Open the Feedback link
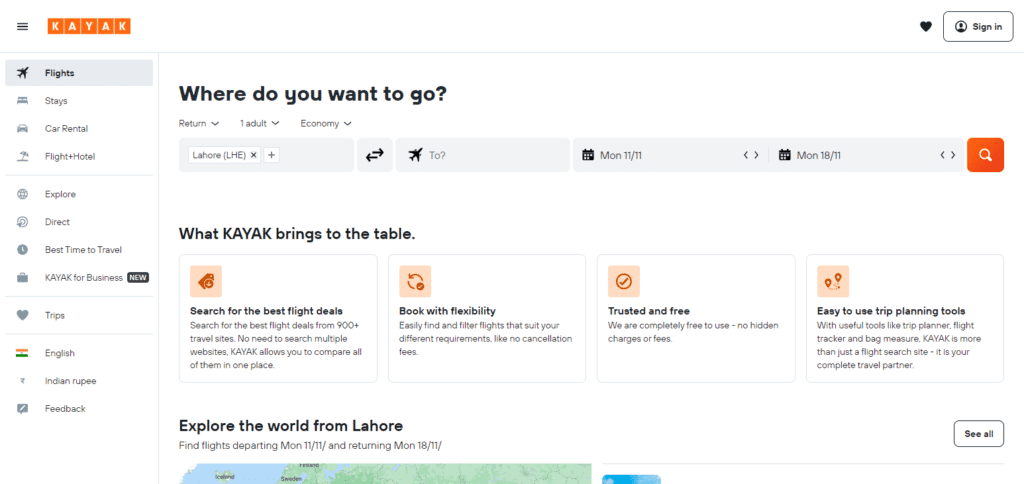This screenshot has height=484, width=1024. click(79, 408)
